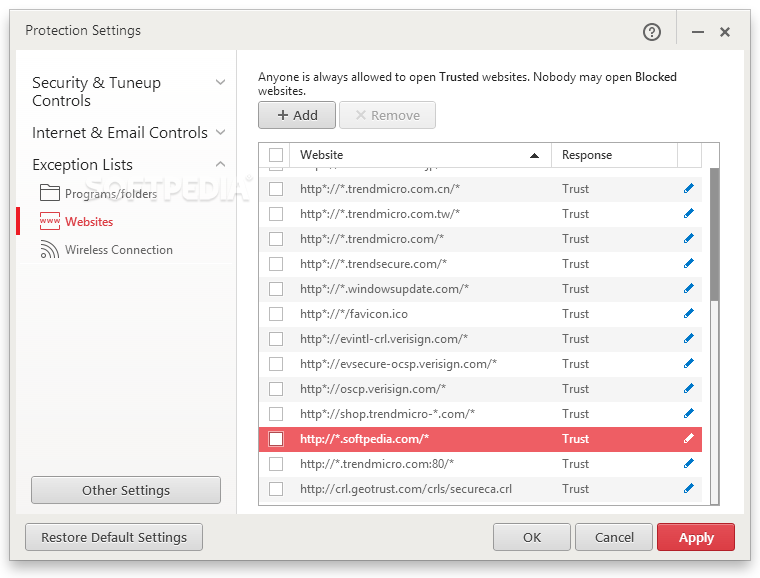Image resolution: width=760 pixels, height=578 pixels.
Task: Open Security & Tuneup Controls section
Action: [96, 92]
